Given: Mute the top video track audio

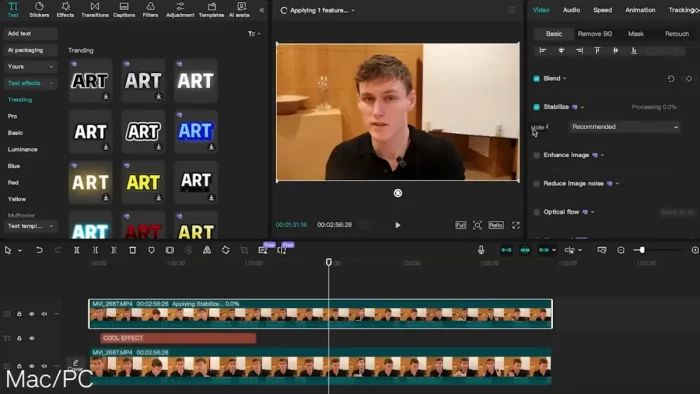Looking at the screenshot, I should 44,314.
